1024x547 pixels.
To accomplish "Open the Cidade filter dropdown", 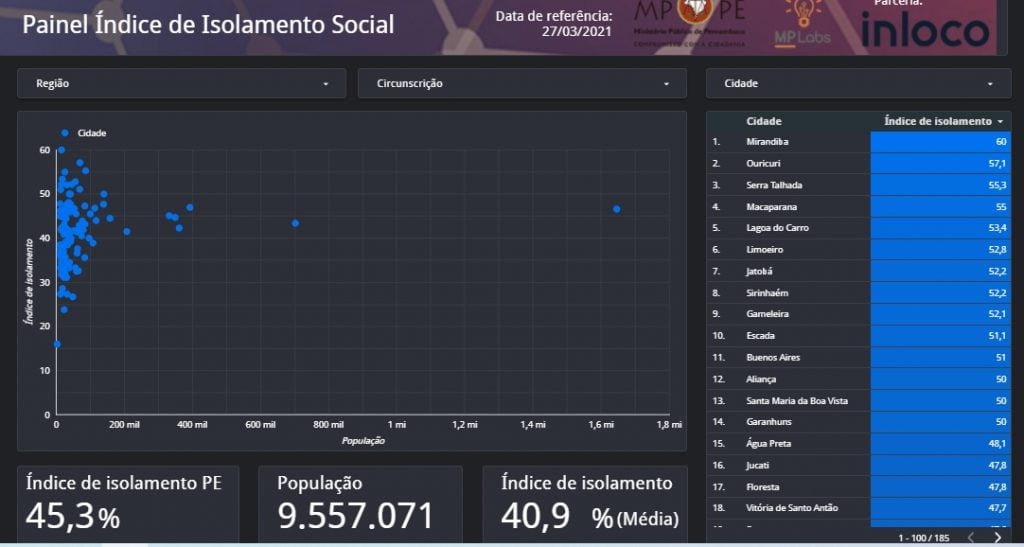I will click(x=860, y=84).
